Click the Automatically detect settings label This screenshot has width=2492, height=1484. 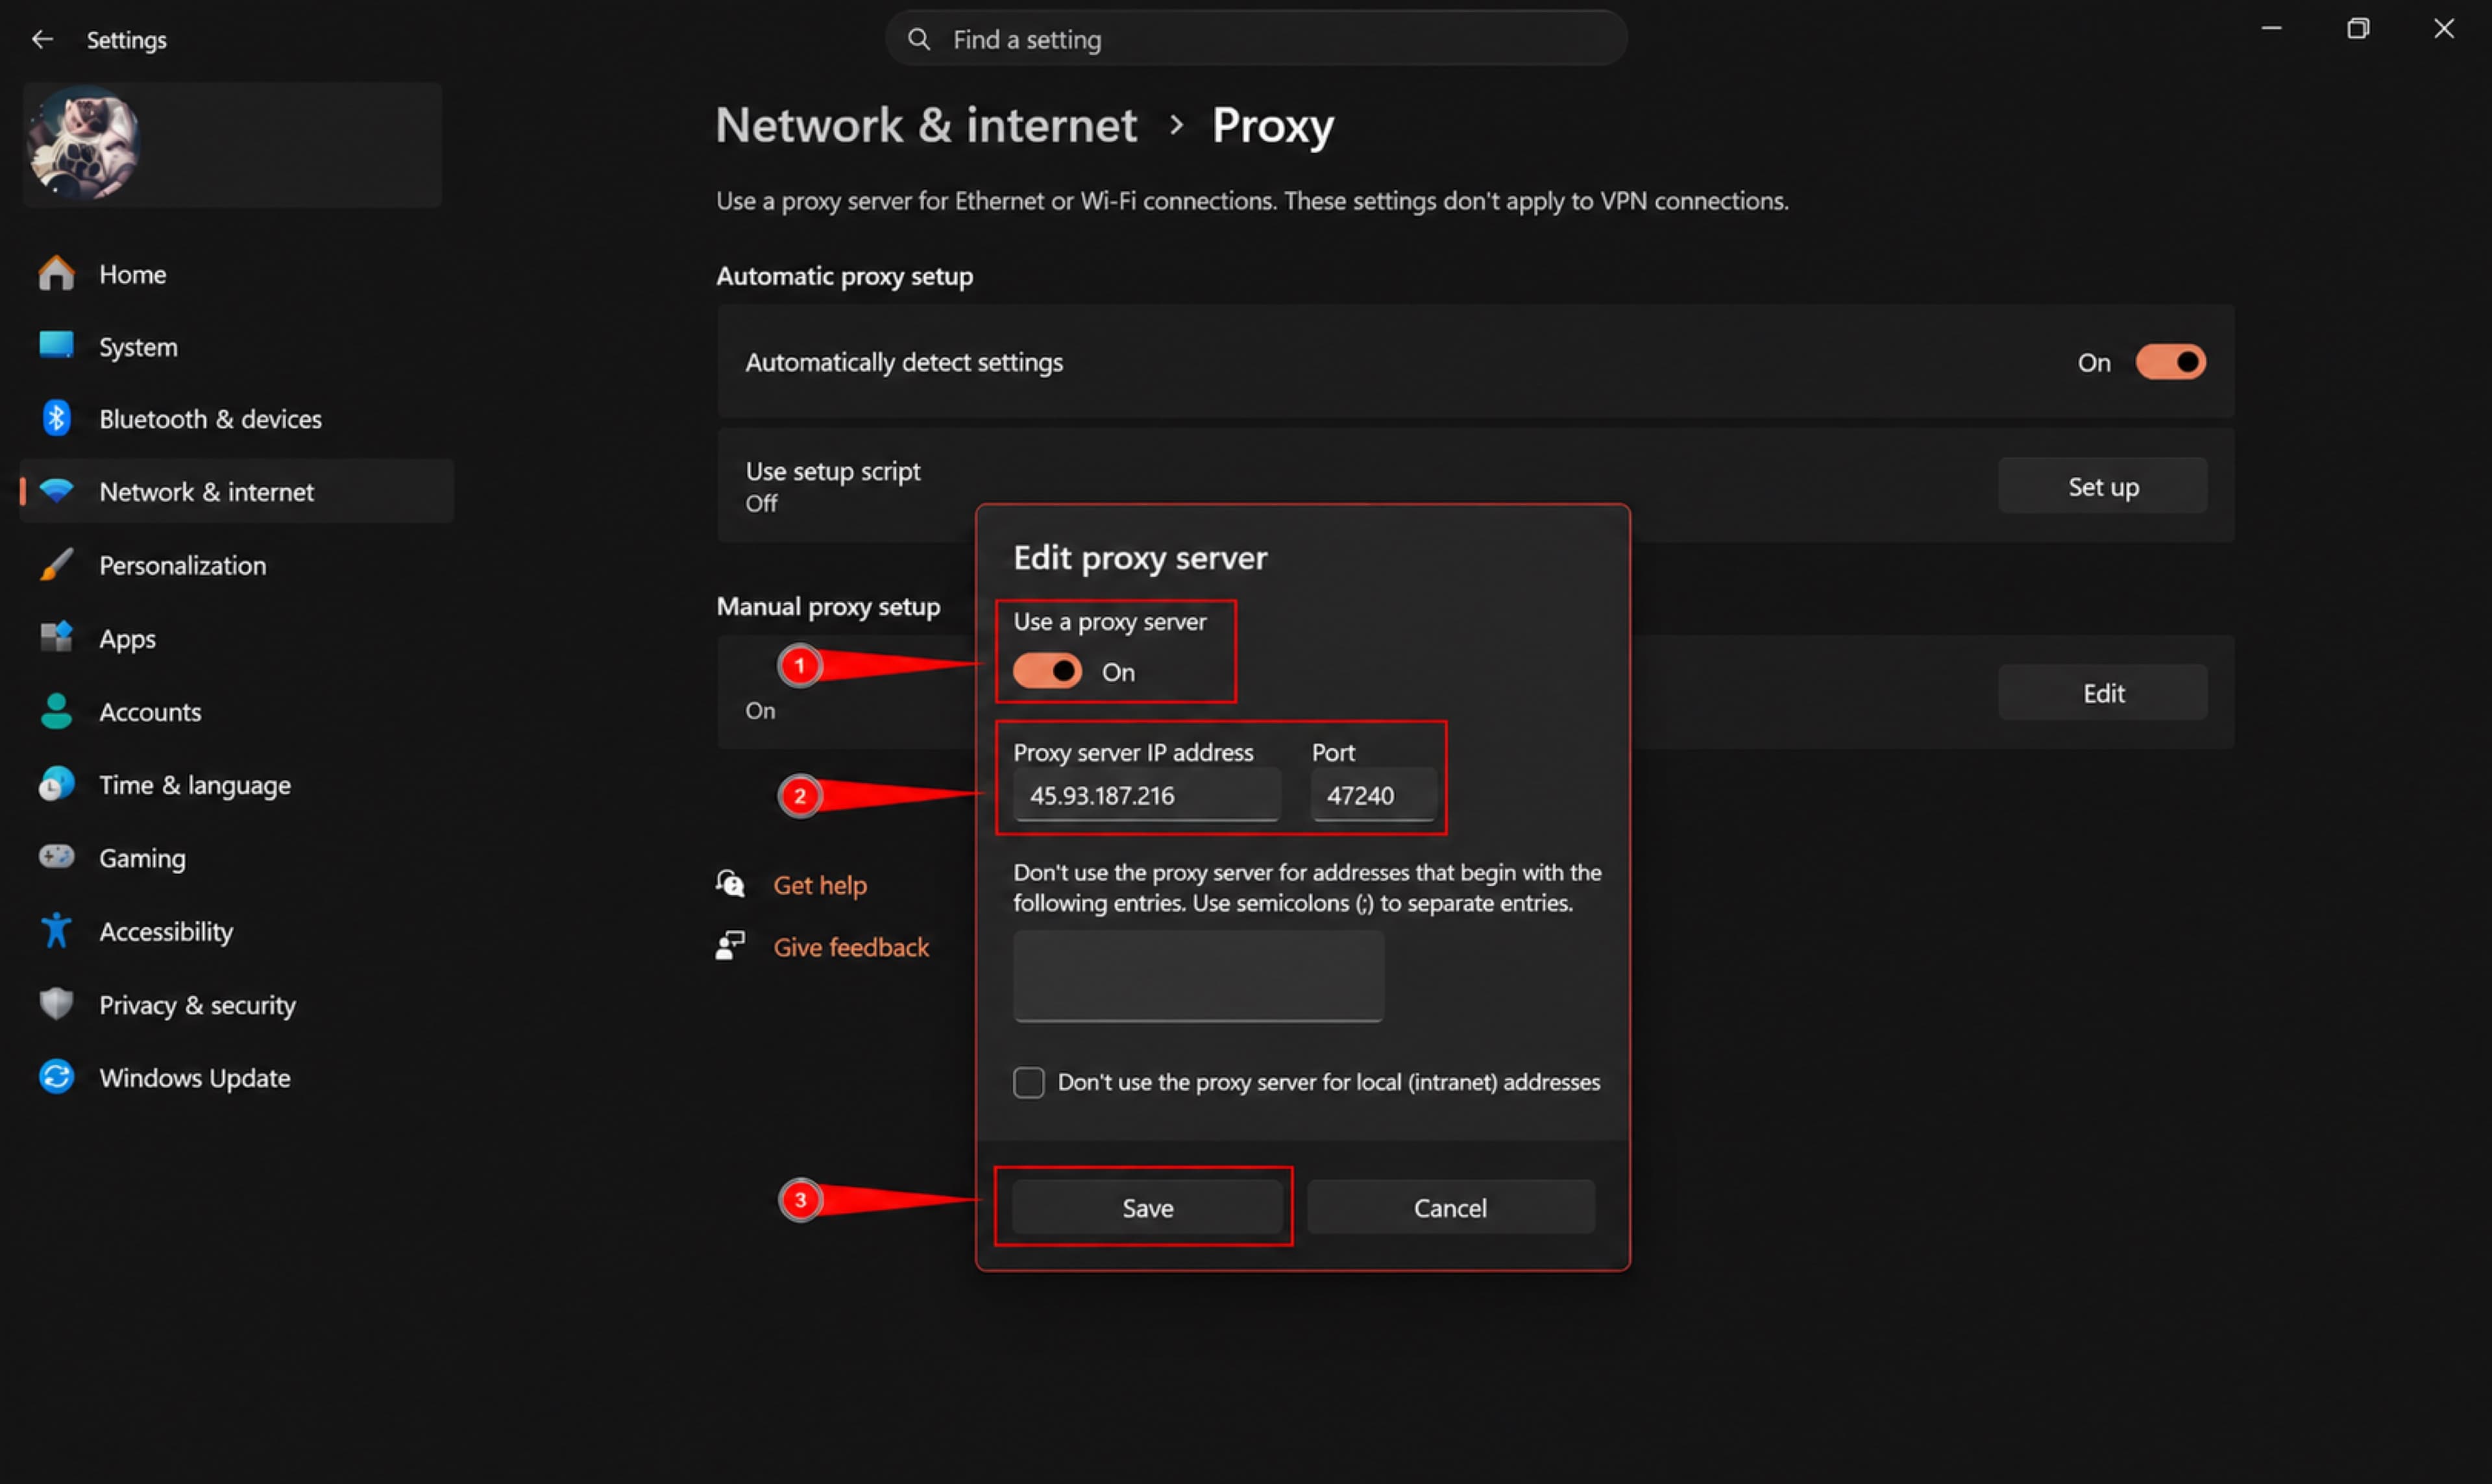coord(904,362)
